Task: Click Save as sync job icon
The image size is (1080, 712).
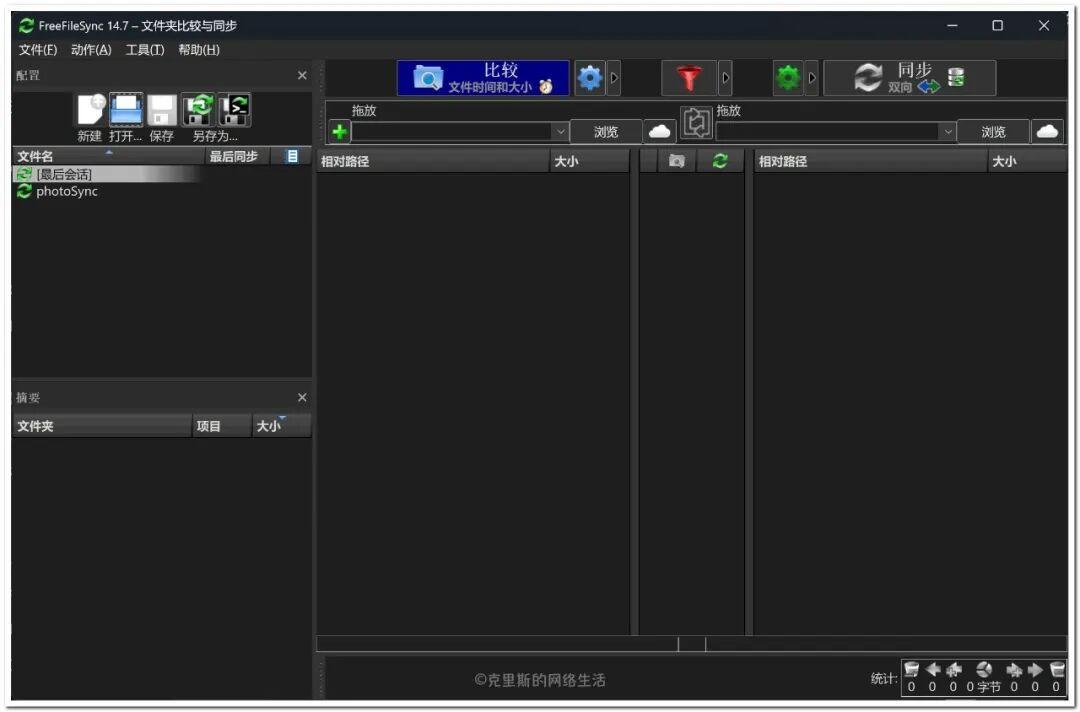Action: pyautogui.click(x=198, y=110)
